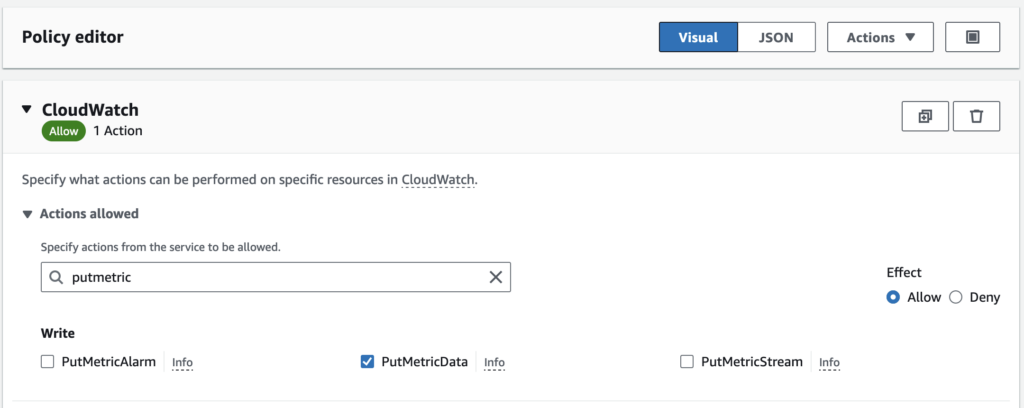Select the Deny effect radio button
Image resolution: width=1024 pixels, height=408 pixels.
pos(955,297)
